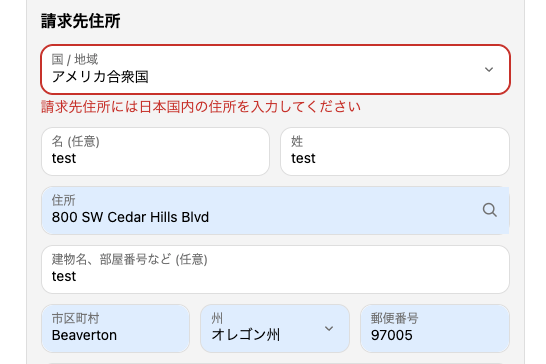Place cursor in the 97005 value
The image size is (546, 364).
click(392, 335)
